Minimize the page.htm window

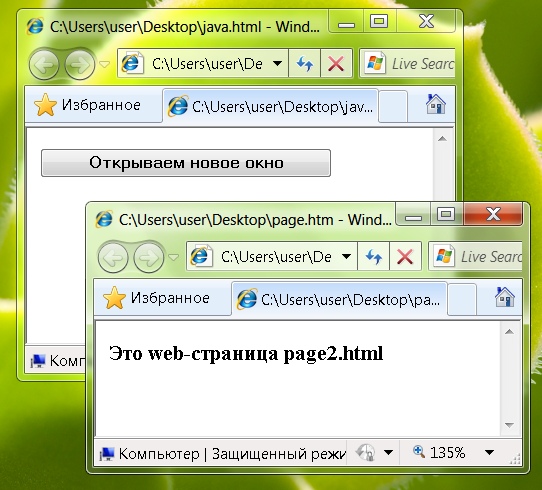tap(413, 215)
